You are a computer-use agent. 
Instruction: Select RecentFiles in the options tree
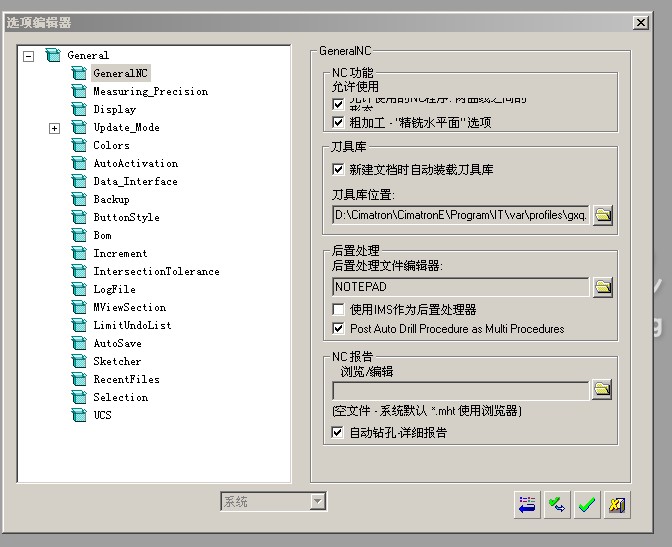coord(126,379)
